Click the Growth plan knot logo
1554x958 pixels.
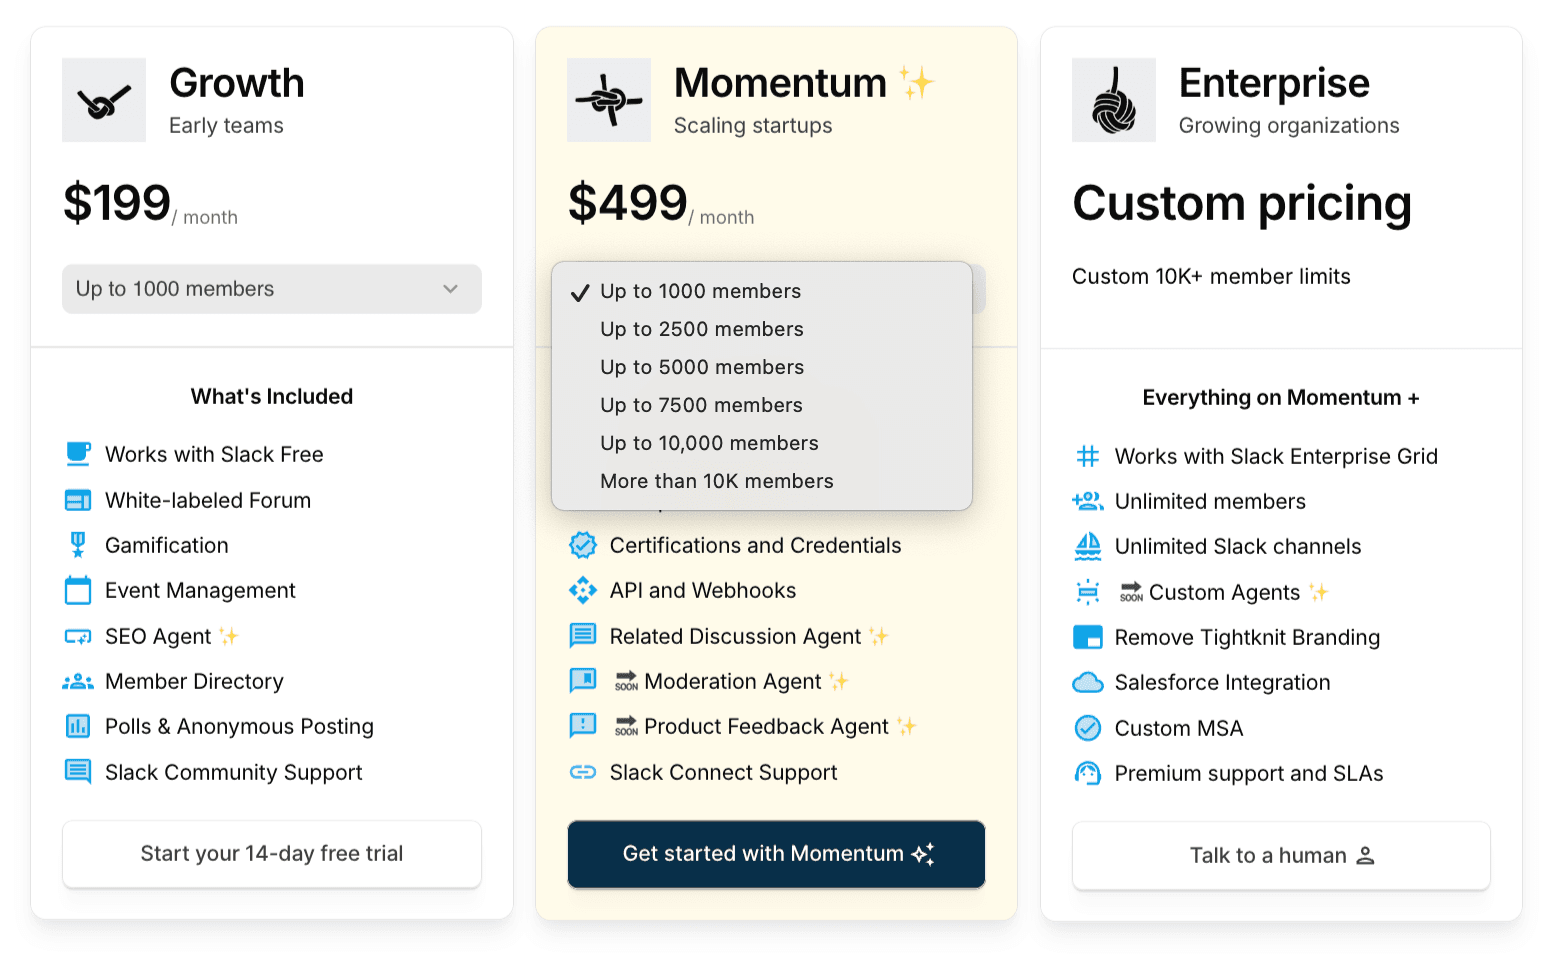tap(104, 100)
